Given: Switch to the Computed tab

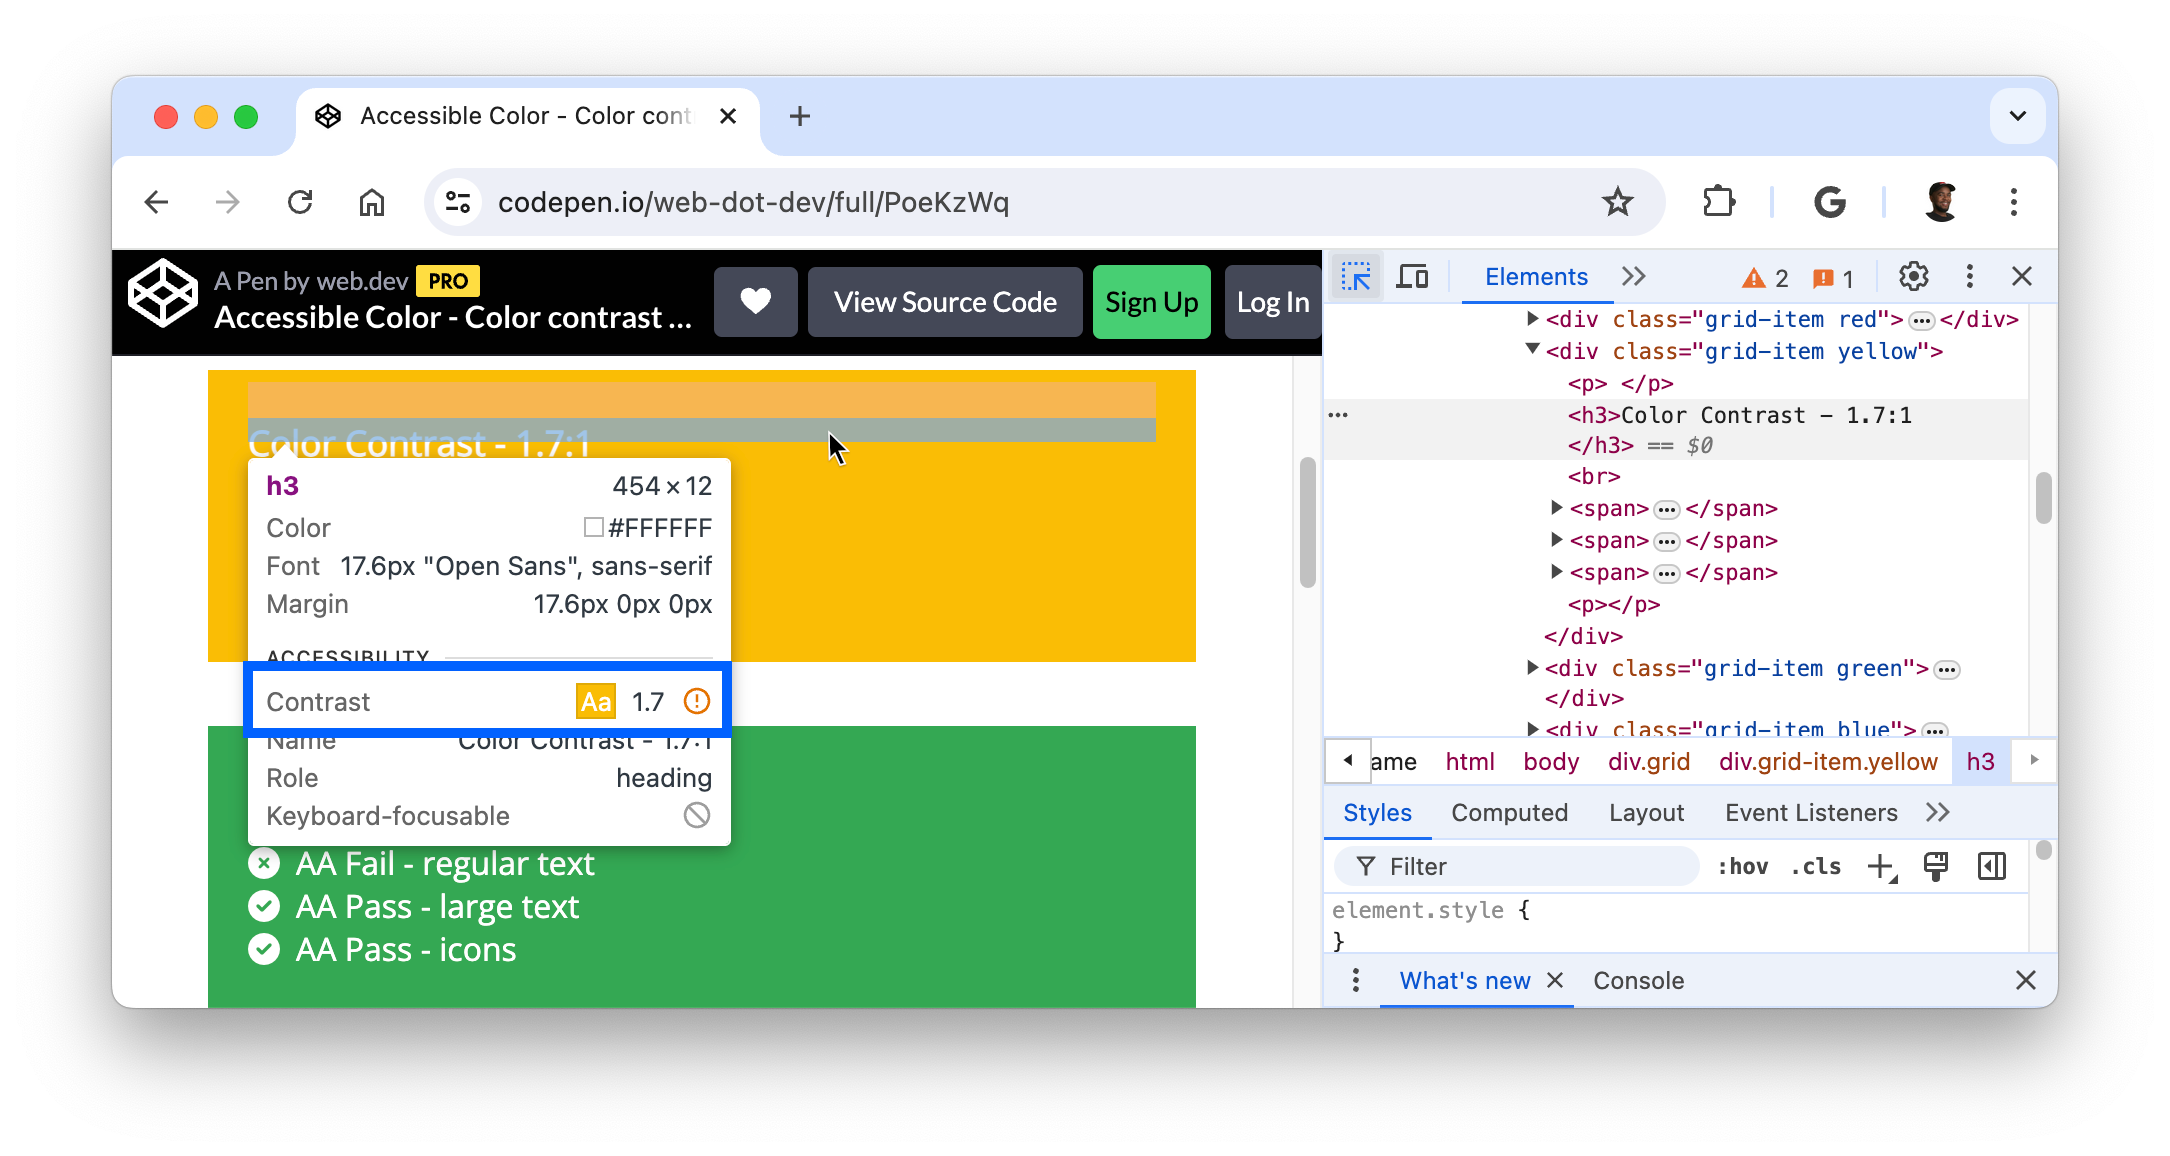Looking at the screenshot, I should coord(1510,813).
